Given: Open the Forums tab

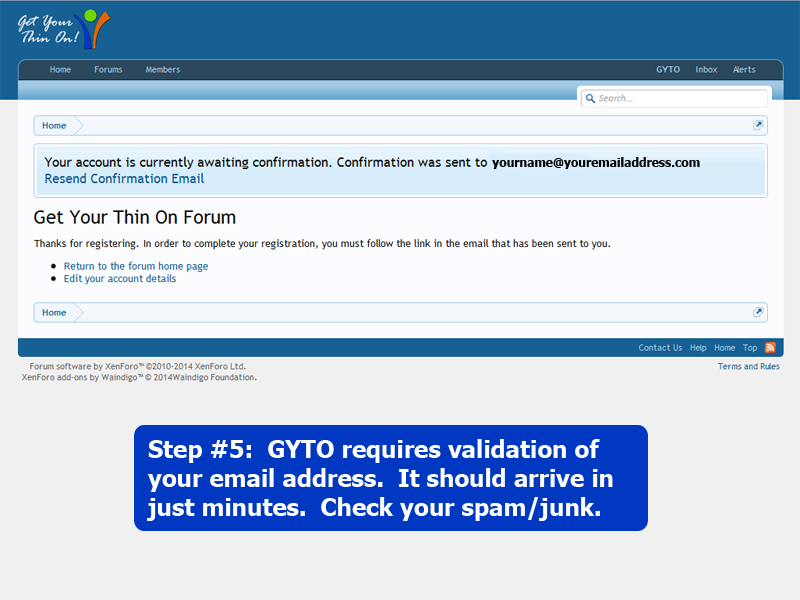Looking at the screenshot, I should pyautogui.click(x=108, y=70).
